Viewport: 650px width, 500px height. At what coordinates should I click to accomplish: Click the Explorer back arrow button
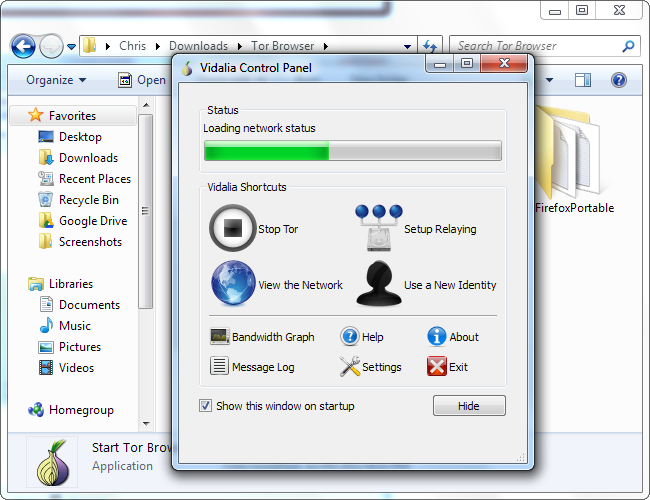pos(23,46)
